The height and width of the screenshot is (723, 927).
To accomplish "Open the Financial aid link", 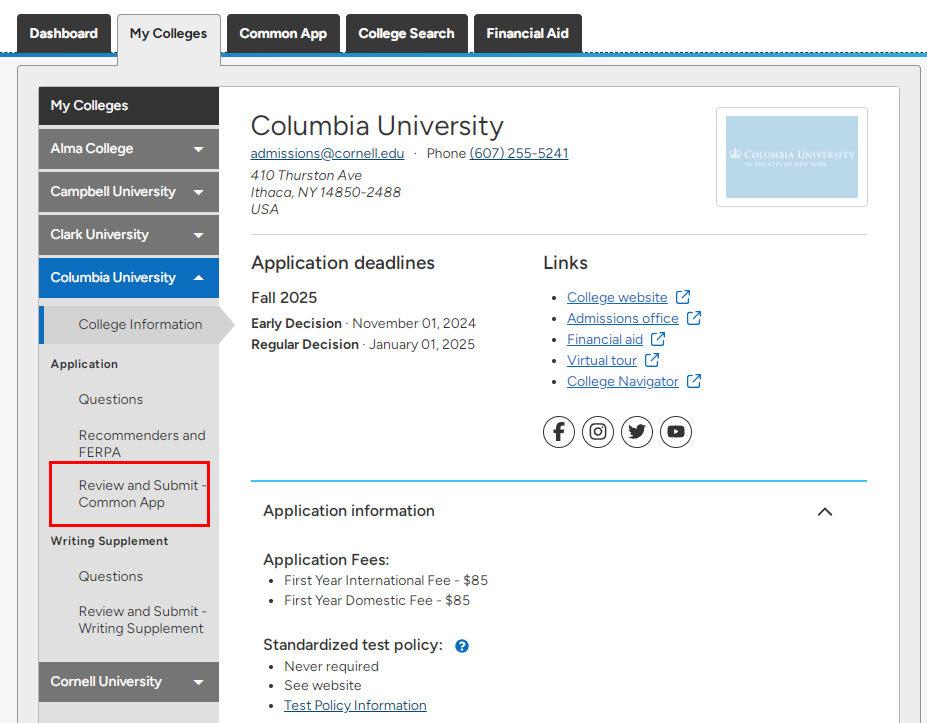I will (605, 339).
